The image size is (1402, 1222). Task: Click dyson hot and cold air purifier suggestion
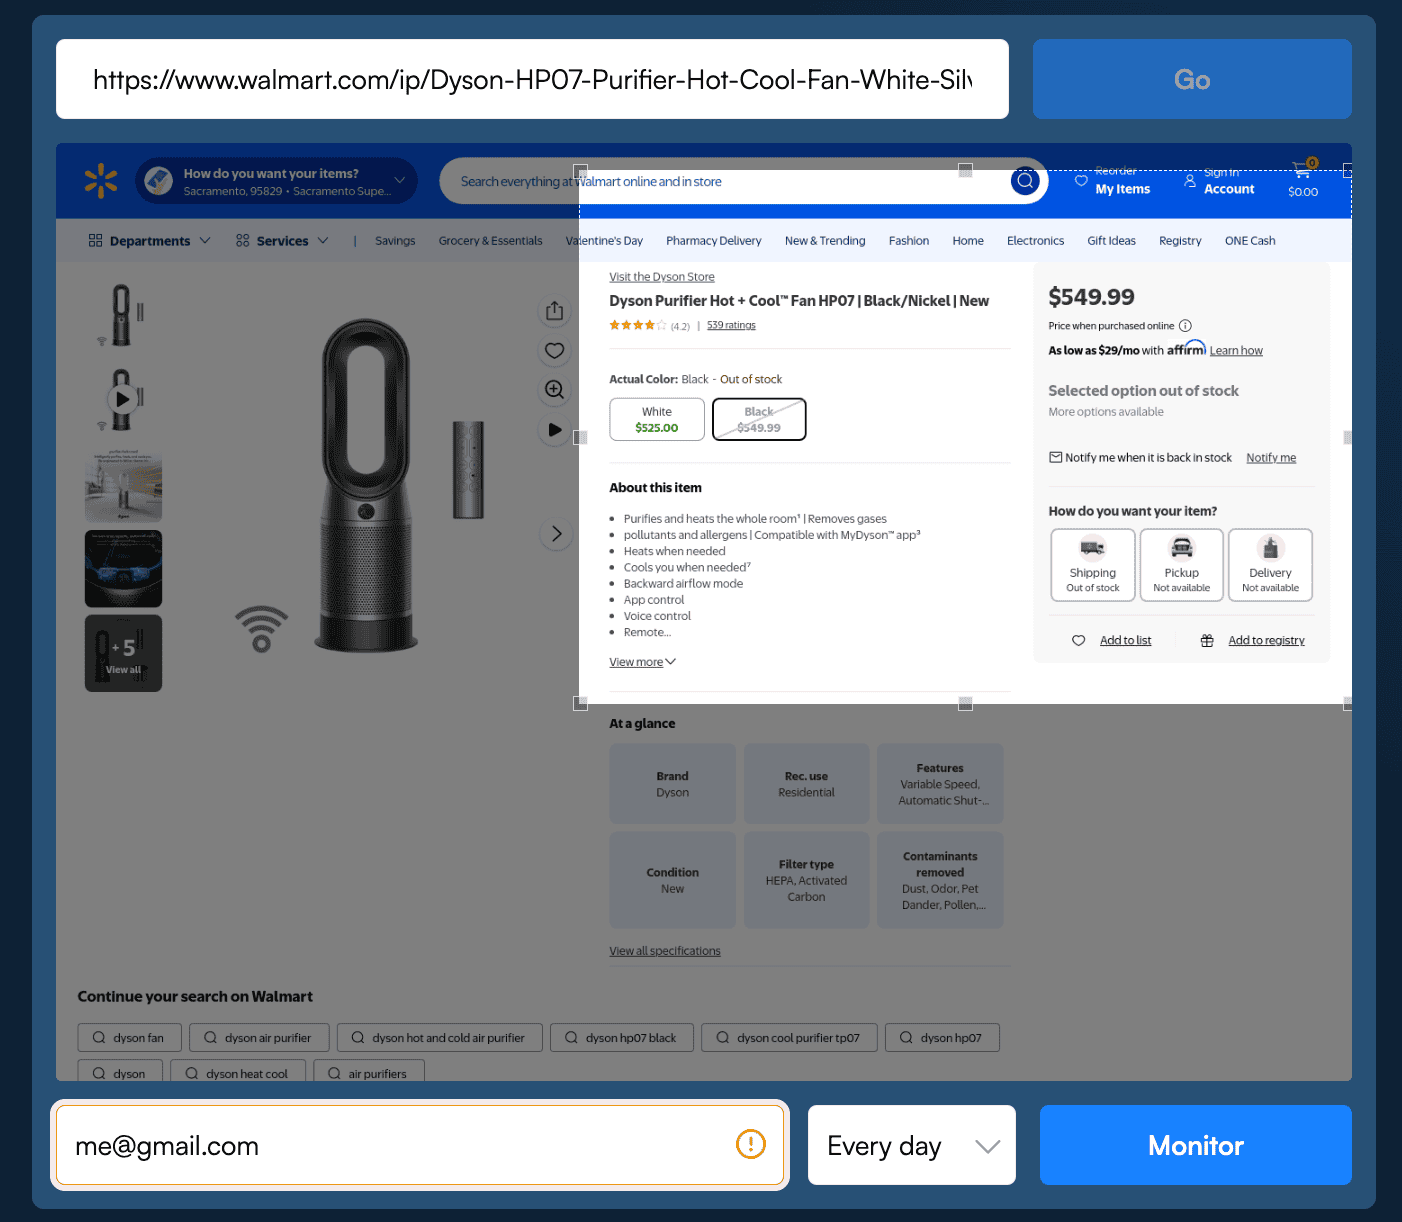tap(439, 1038)
